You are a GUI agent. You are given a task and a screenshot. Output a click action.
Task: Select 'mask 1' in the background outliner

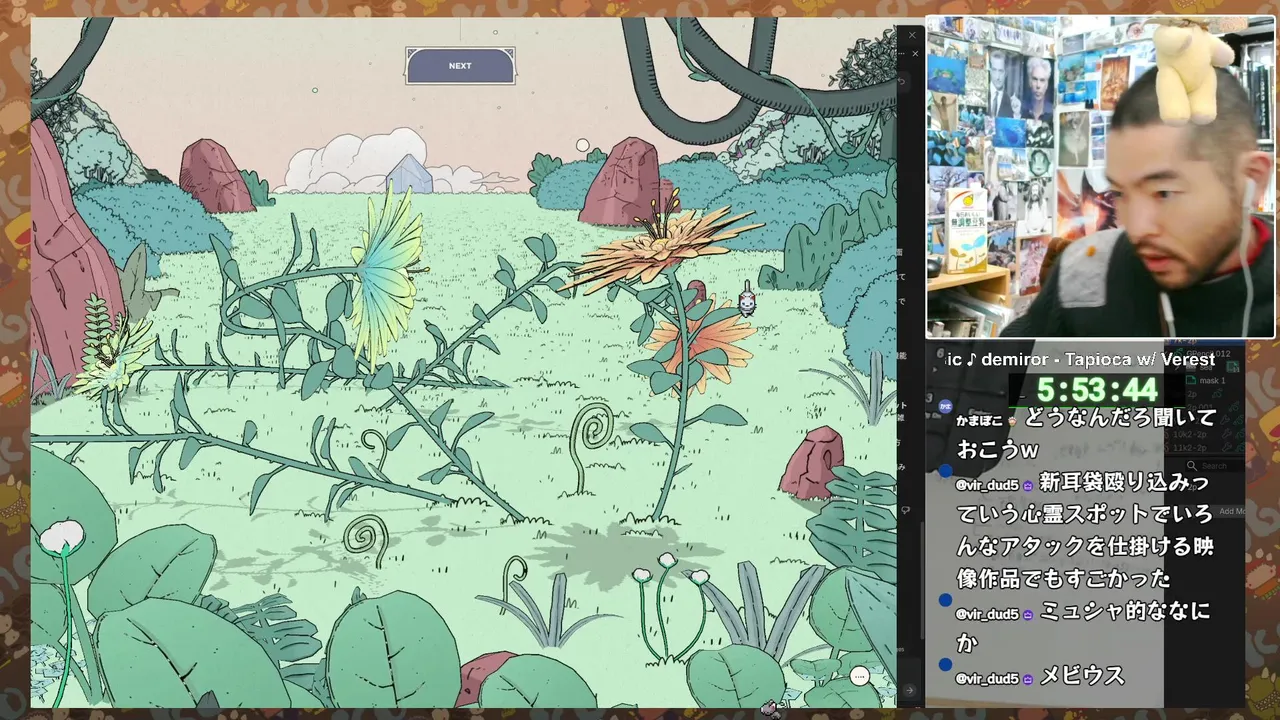tap(1212, 381)
